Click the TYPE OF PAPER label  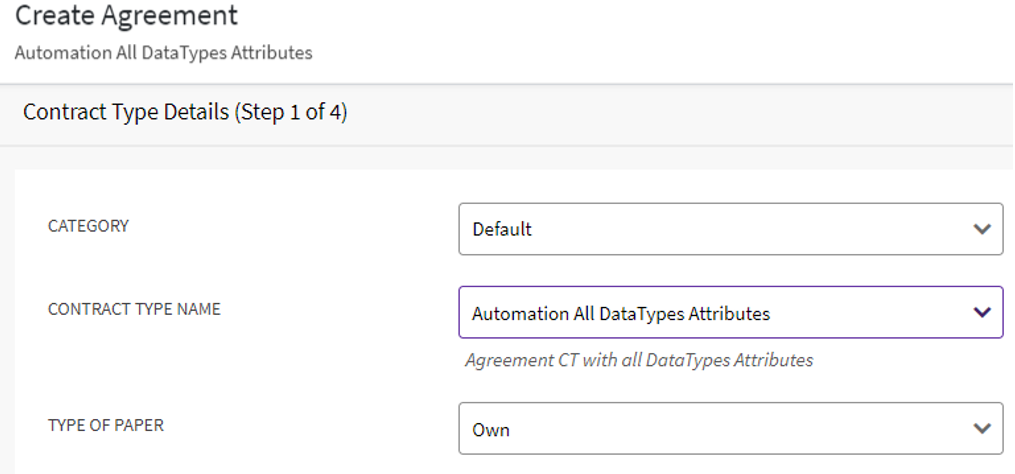click(106, 425)
